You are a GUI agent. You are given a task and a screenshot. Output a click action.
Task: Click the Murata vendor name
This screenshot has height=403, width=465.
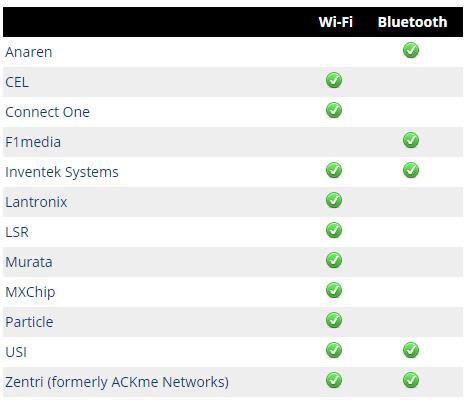29,262
